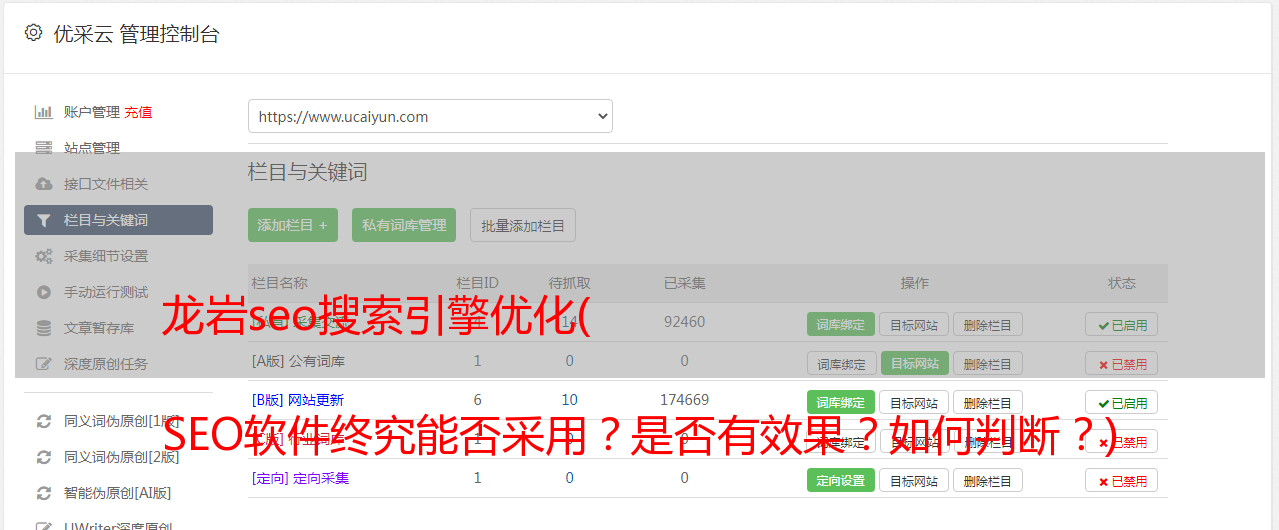Screen dimensions: 1279x530
Task: Click the 栏目与关键词 page heading
Action: 308,172
